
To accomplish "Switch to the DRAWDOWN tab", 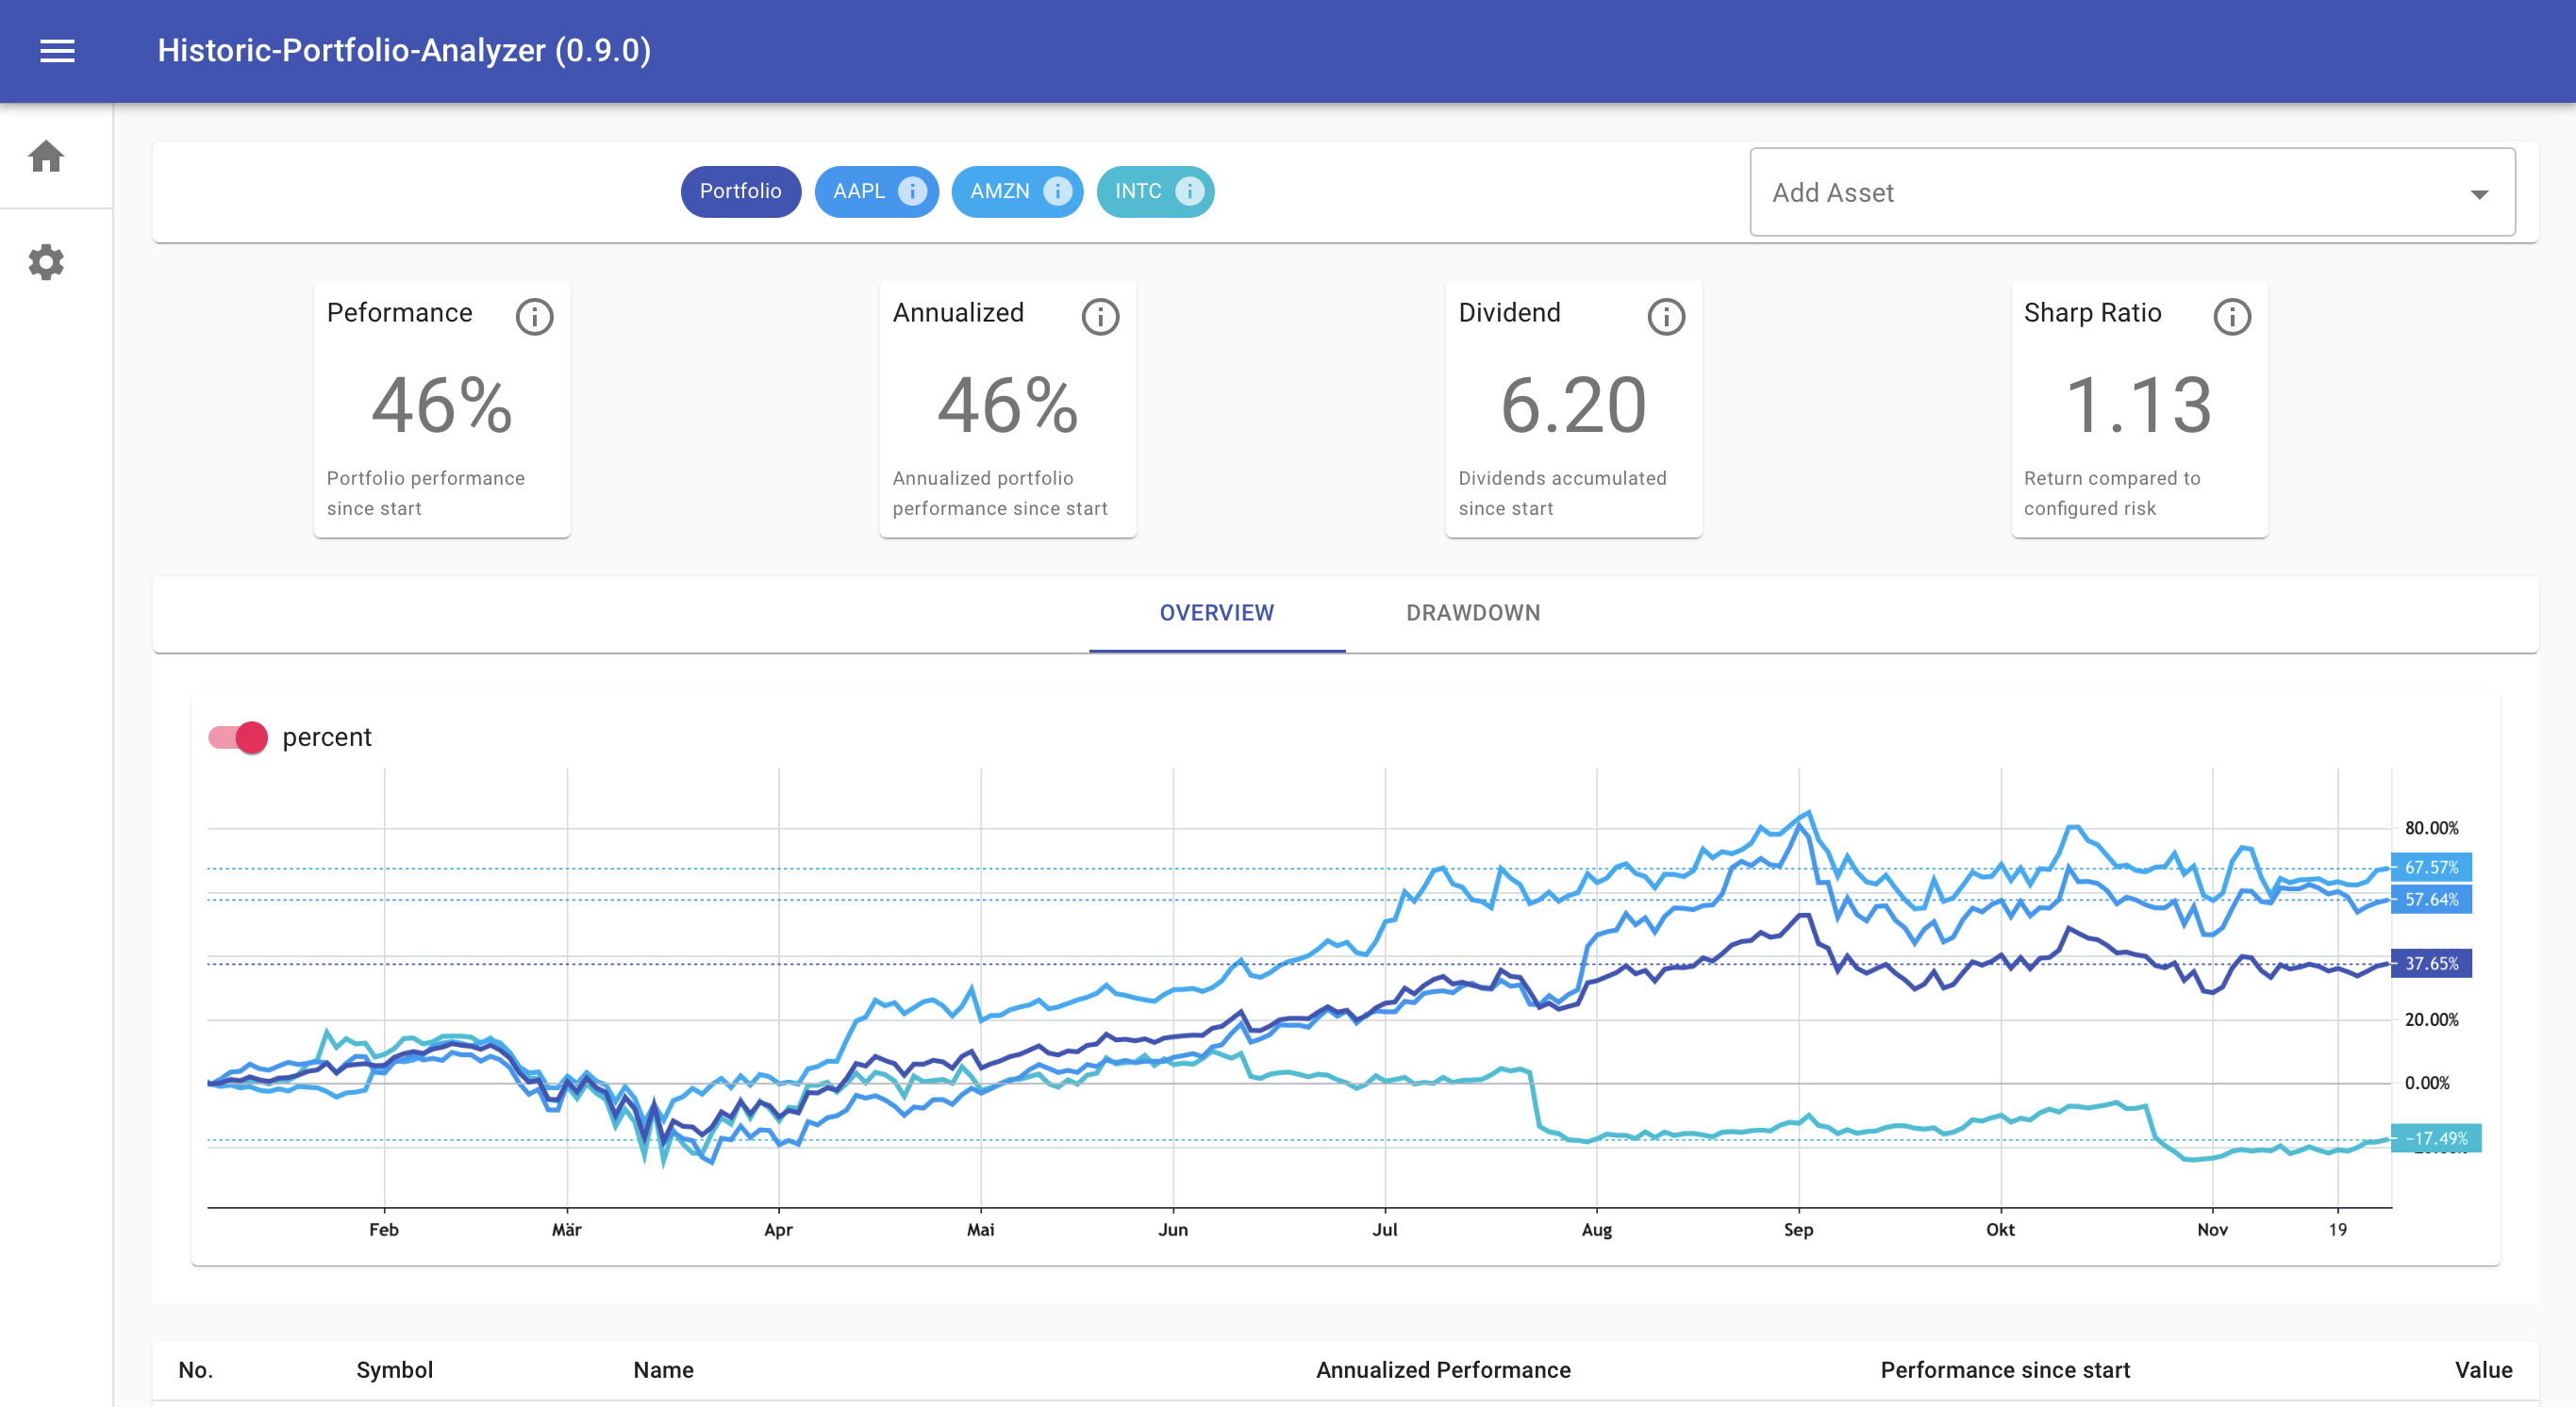I will click(x=1473, y=613).
